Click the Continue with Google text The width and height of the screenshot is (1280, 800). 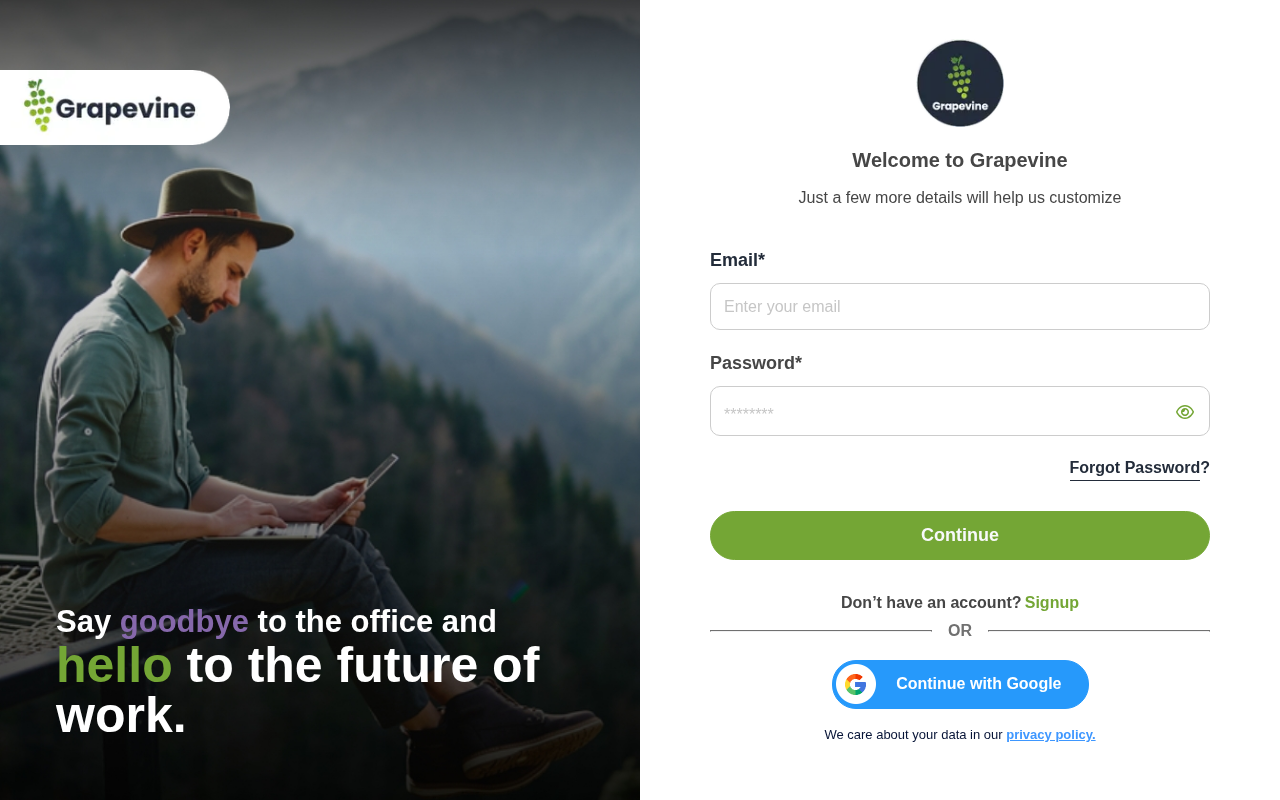[x=978, y=684]
